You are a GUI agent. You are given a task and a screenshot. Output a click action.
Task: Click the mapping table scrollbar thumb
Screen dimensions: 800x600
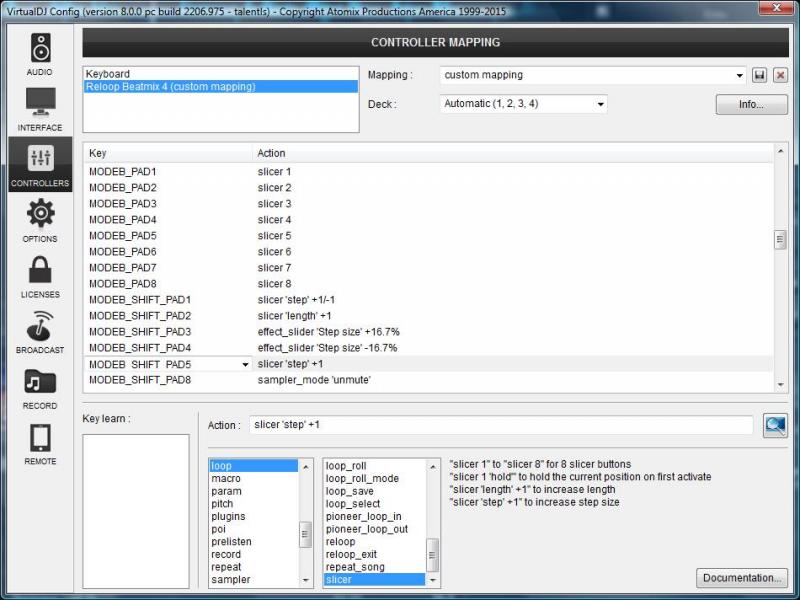coord(780,239)
